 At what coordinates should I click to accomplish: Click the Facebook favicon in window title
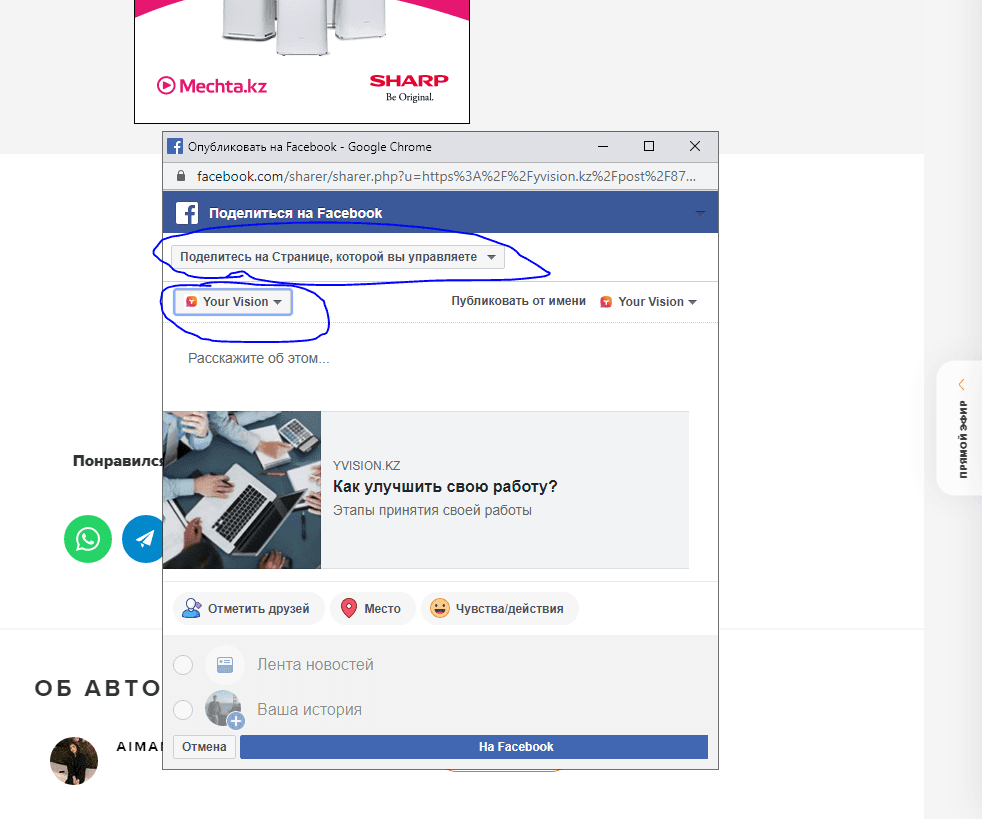tap(175, 147)
